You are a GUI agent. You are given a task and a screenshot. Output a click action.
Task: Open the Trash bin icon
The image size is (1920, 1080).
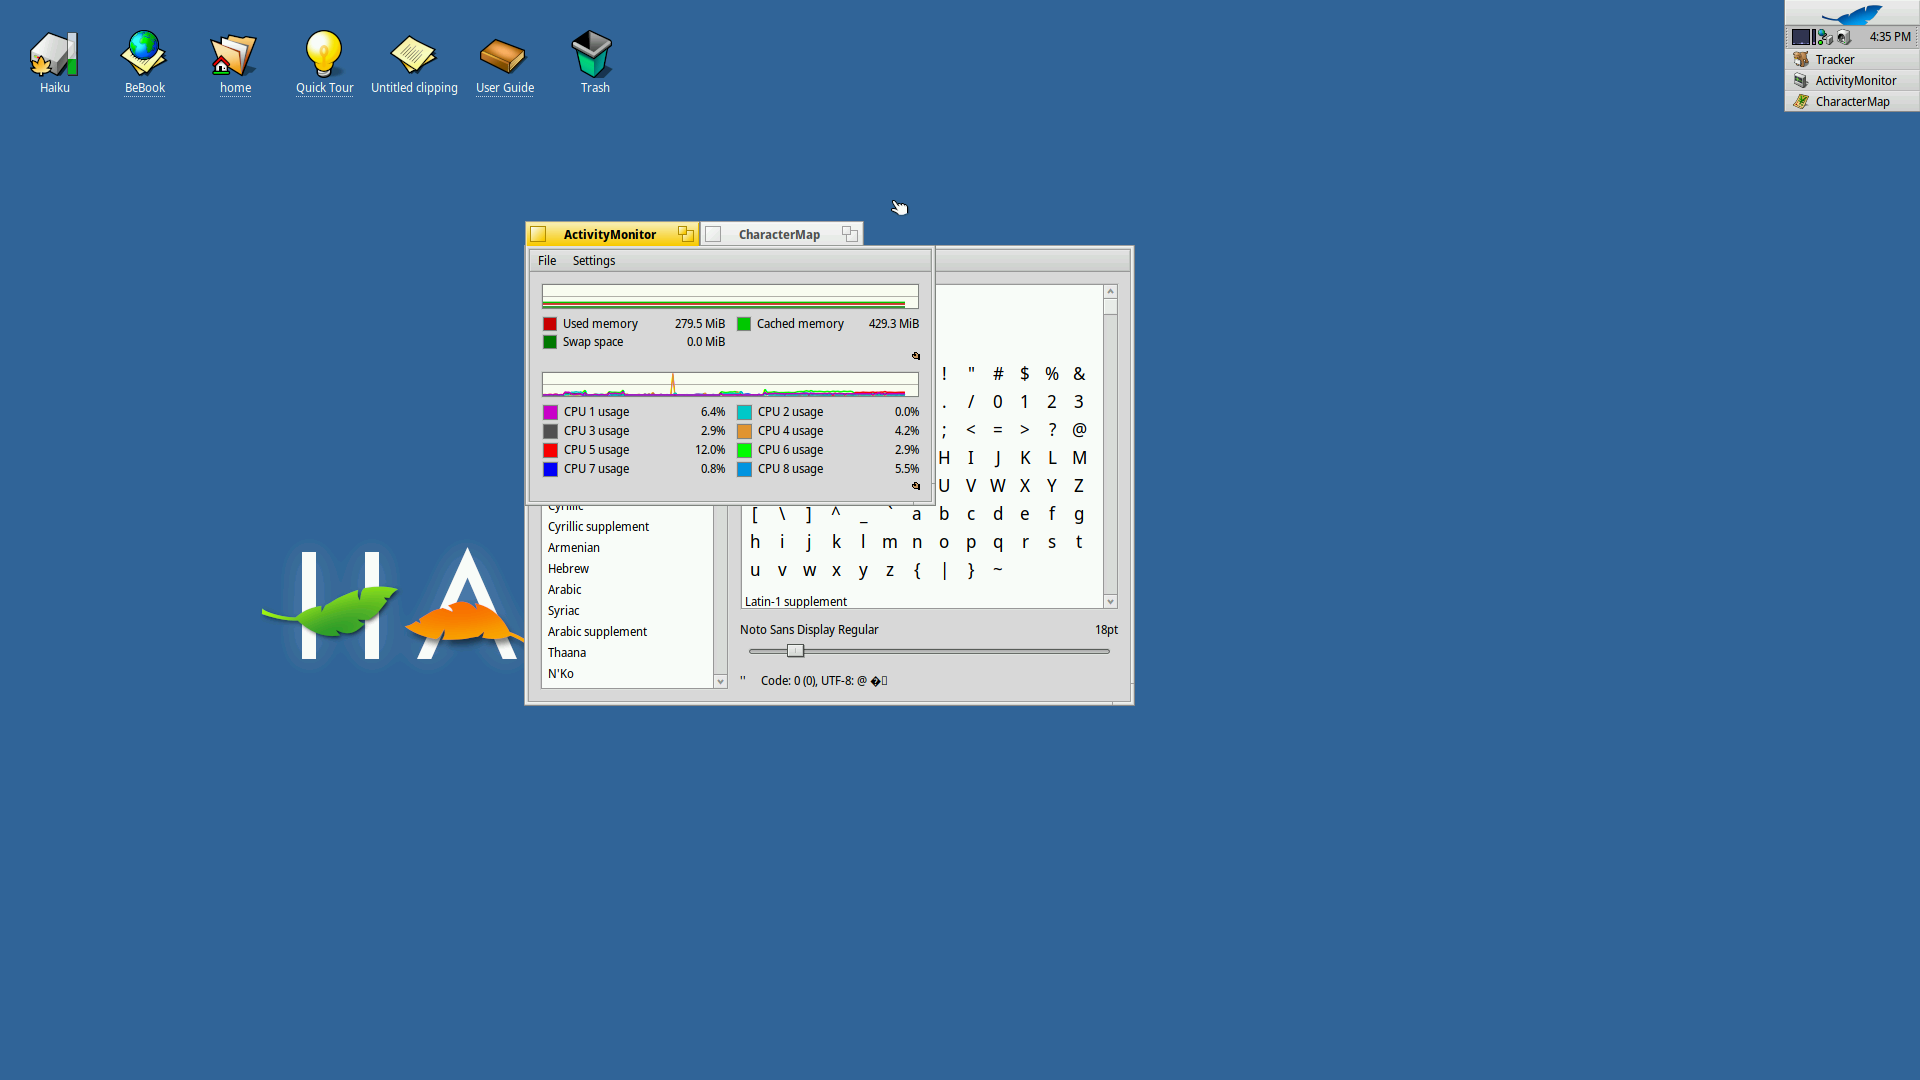click(x=593, y=54)
